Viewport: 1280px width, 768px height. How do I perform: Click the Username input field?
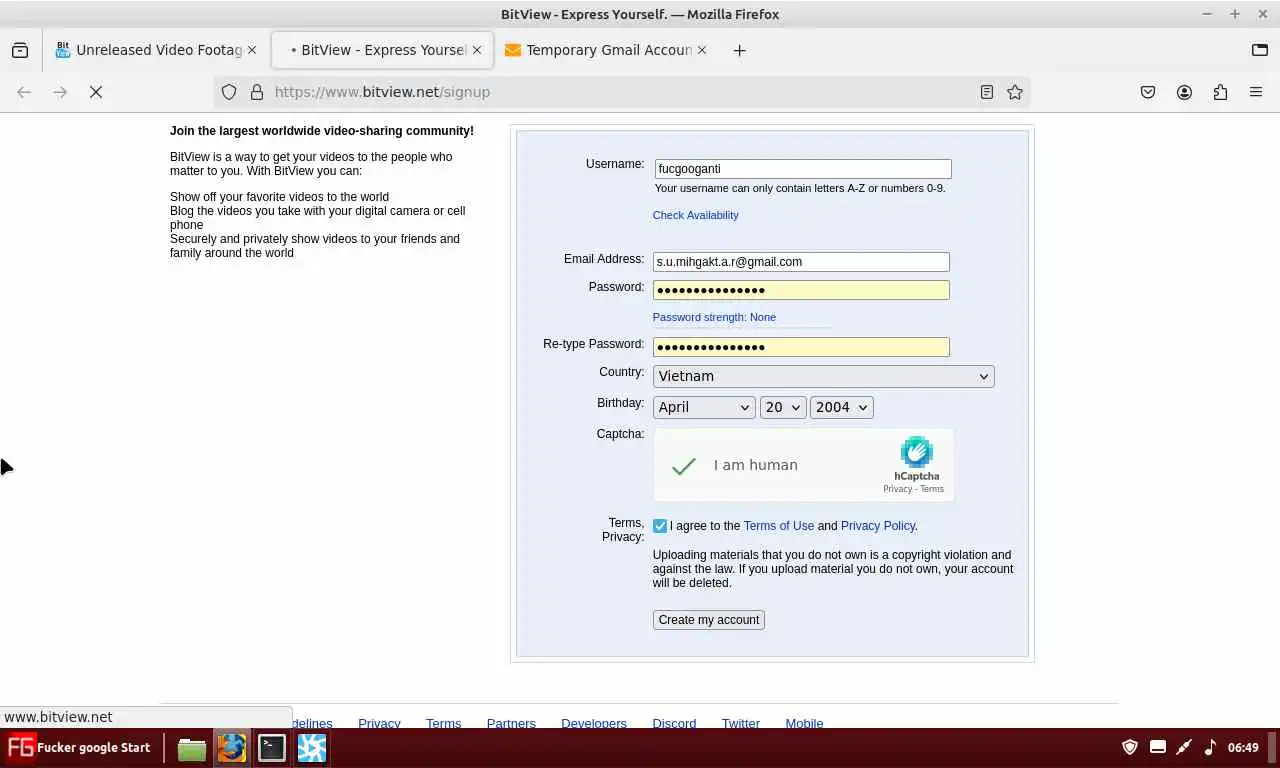(x=803, y=169)
